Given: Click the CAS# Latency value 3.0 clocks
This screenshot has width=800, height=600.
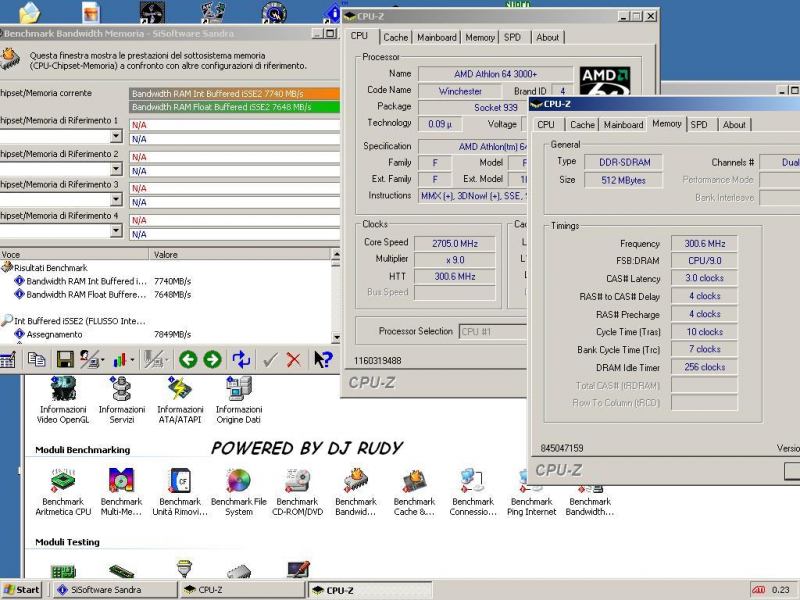Looking at the screenshot, I should pyautogui.click(x=704, y=278).
